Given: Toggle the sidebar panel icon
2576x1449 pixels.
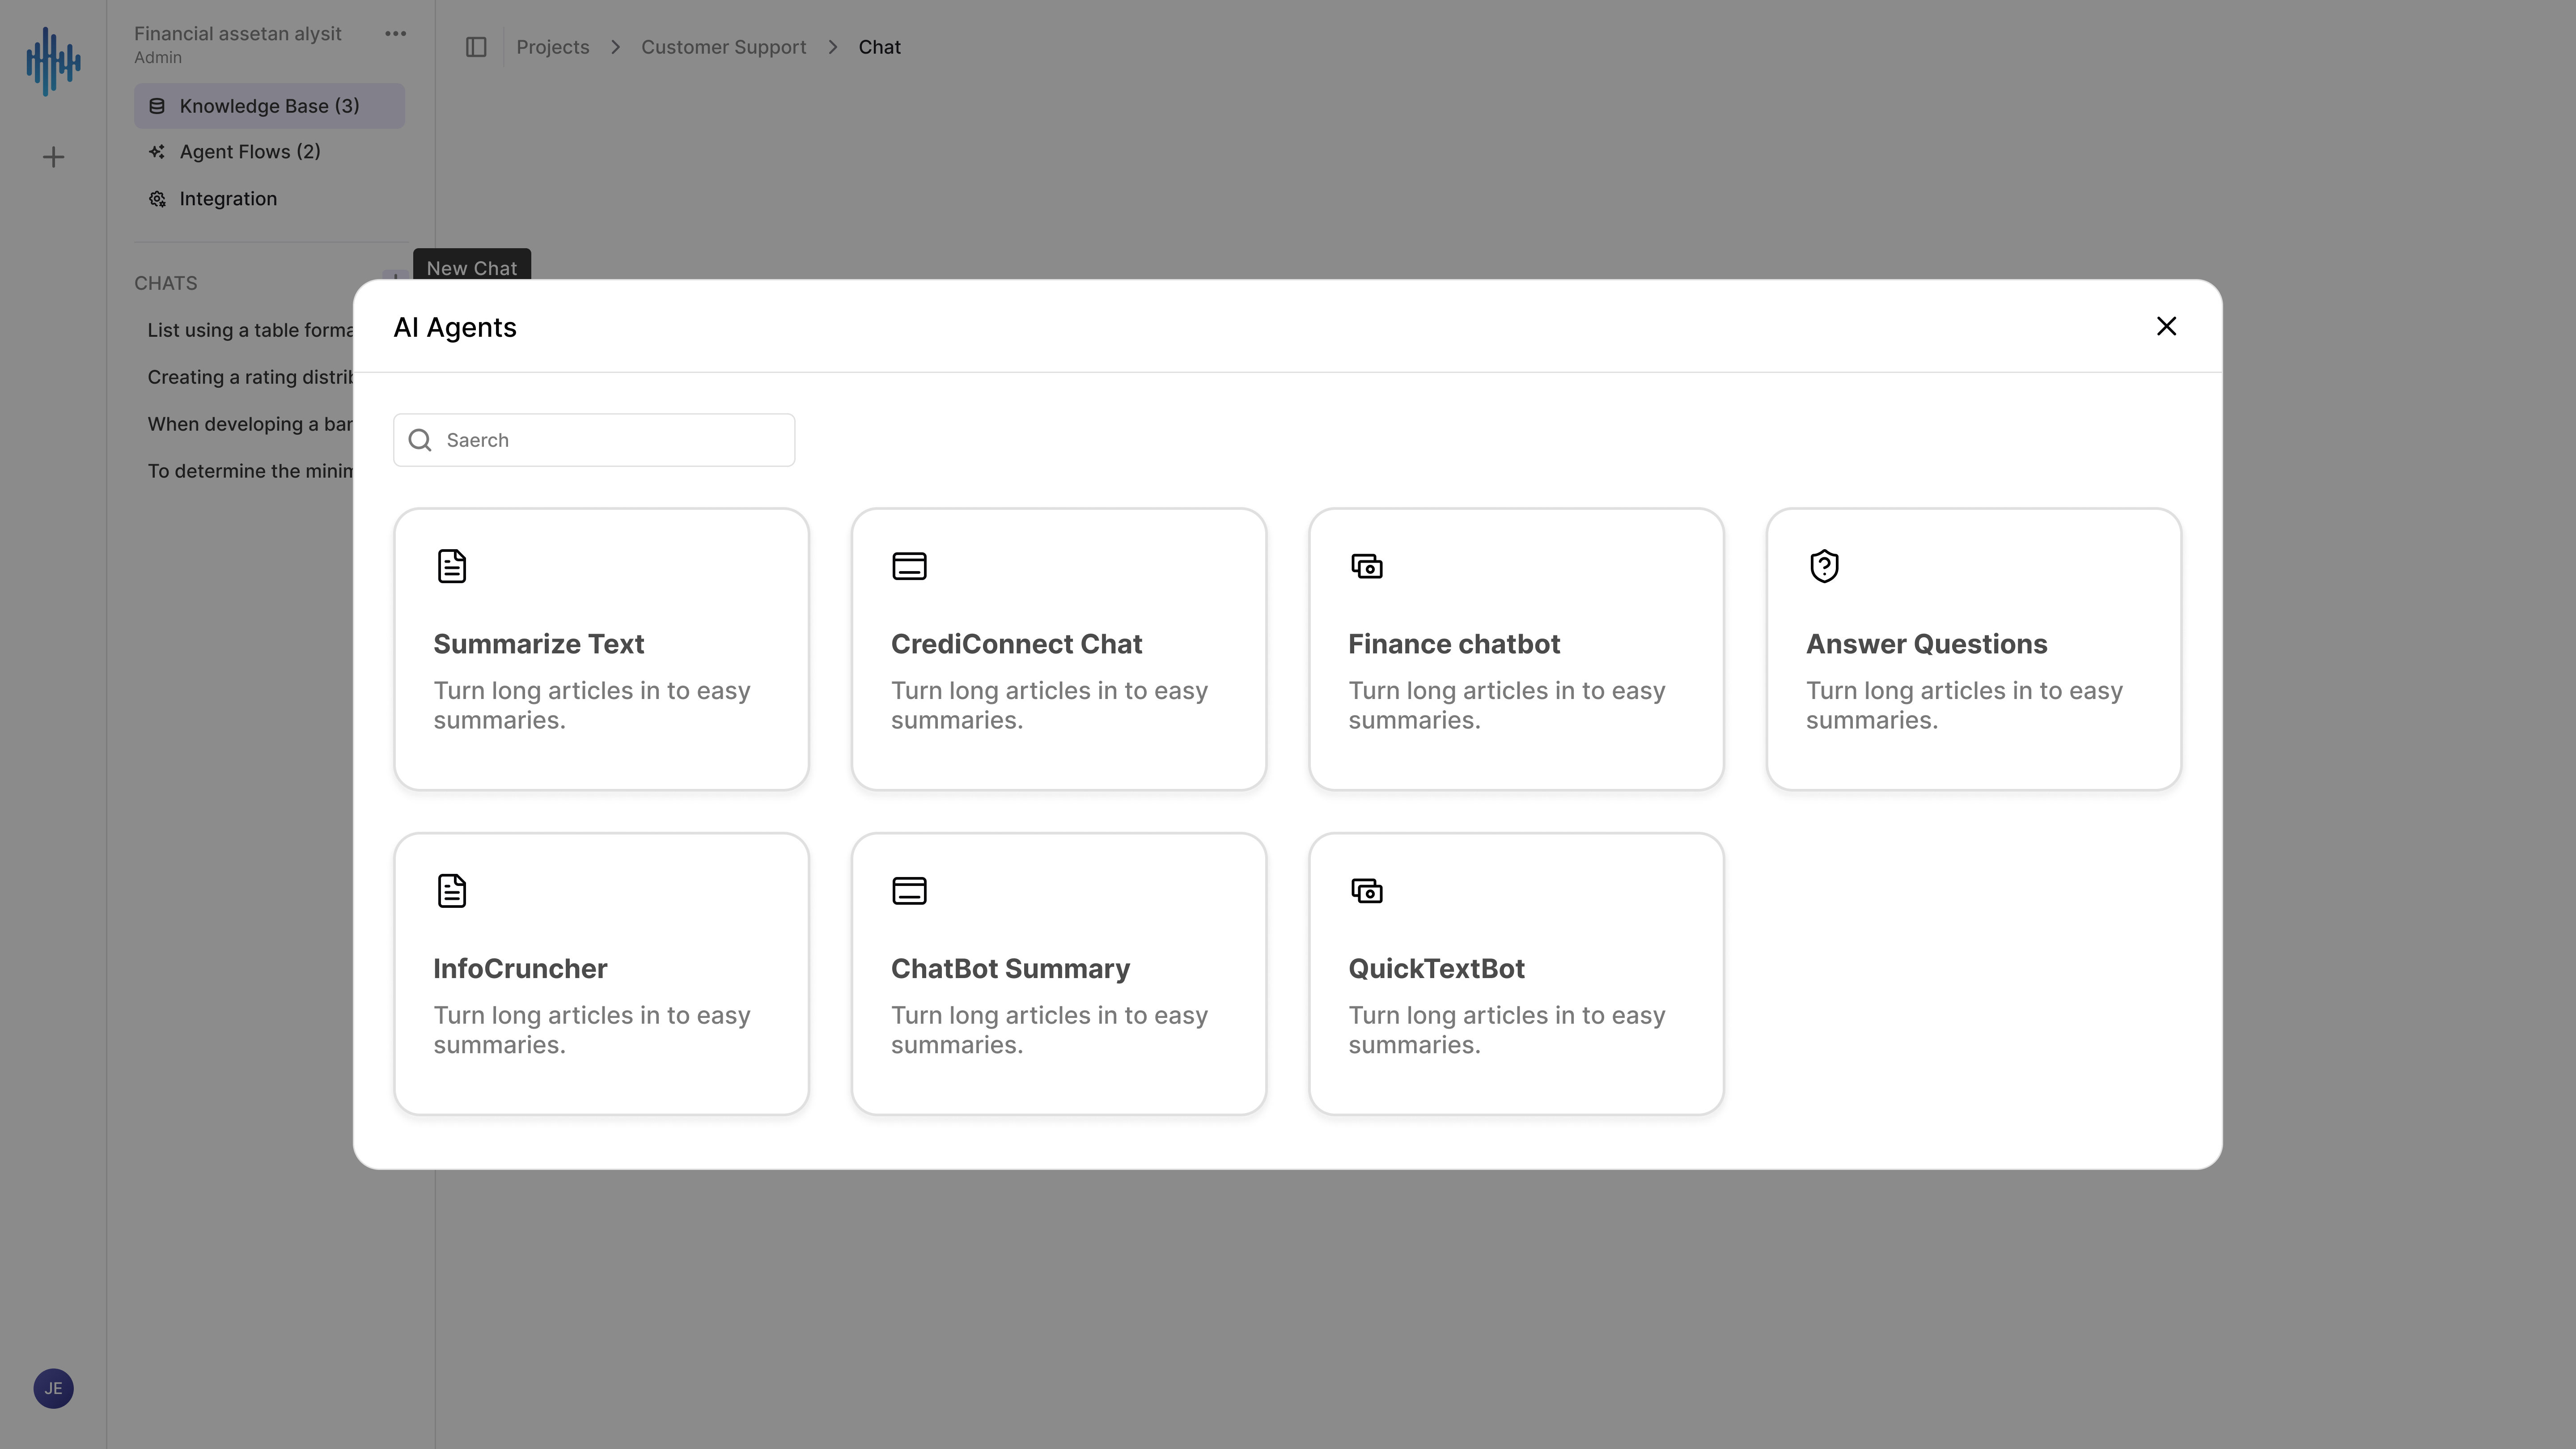Looking at the screenshot, I should 476,47.
